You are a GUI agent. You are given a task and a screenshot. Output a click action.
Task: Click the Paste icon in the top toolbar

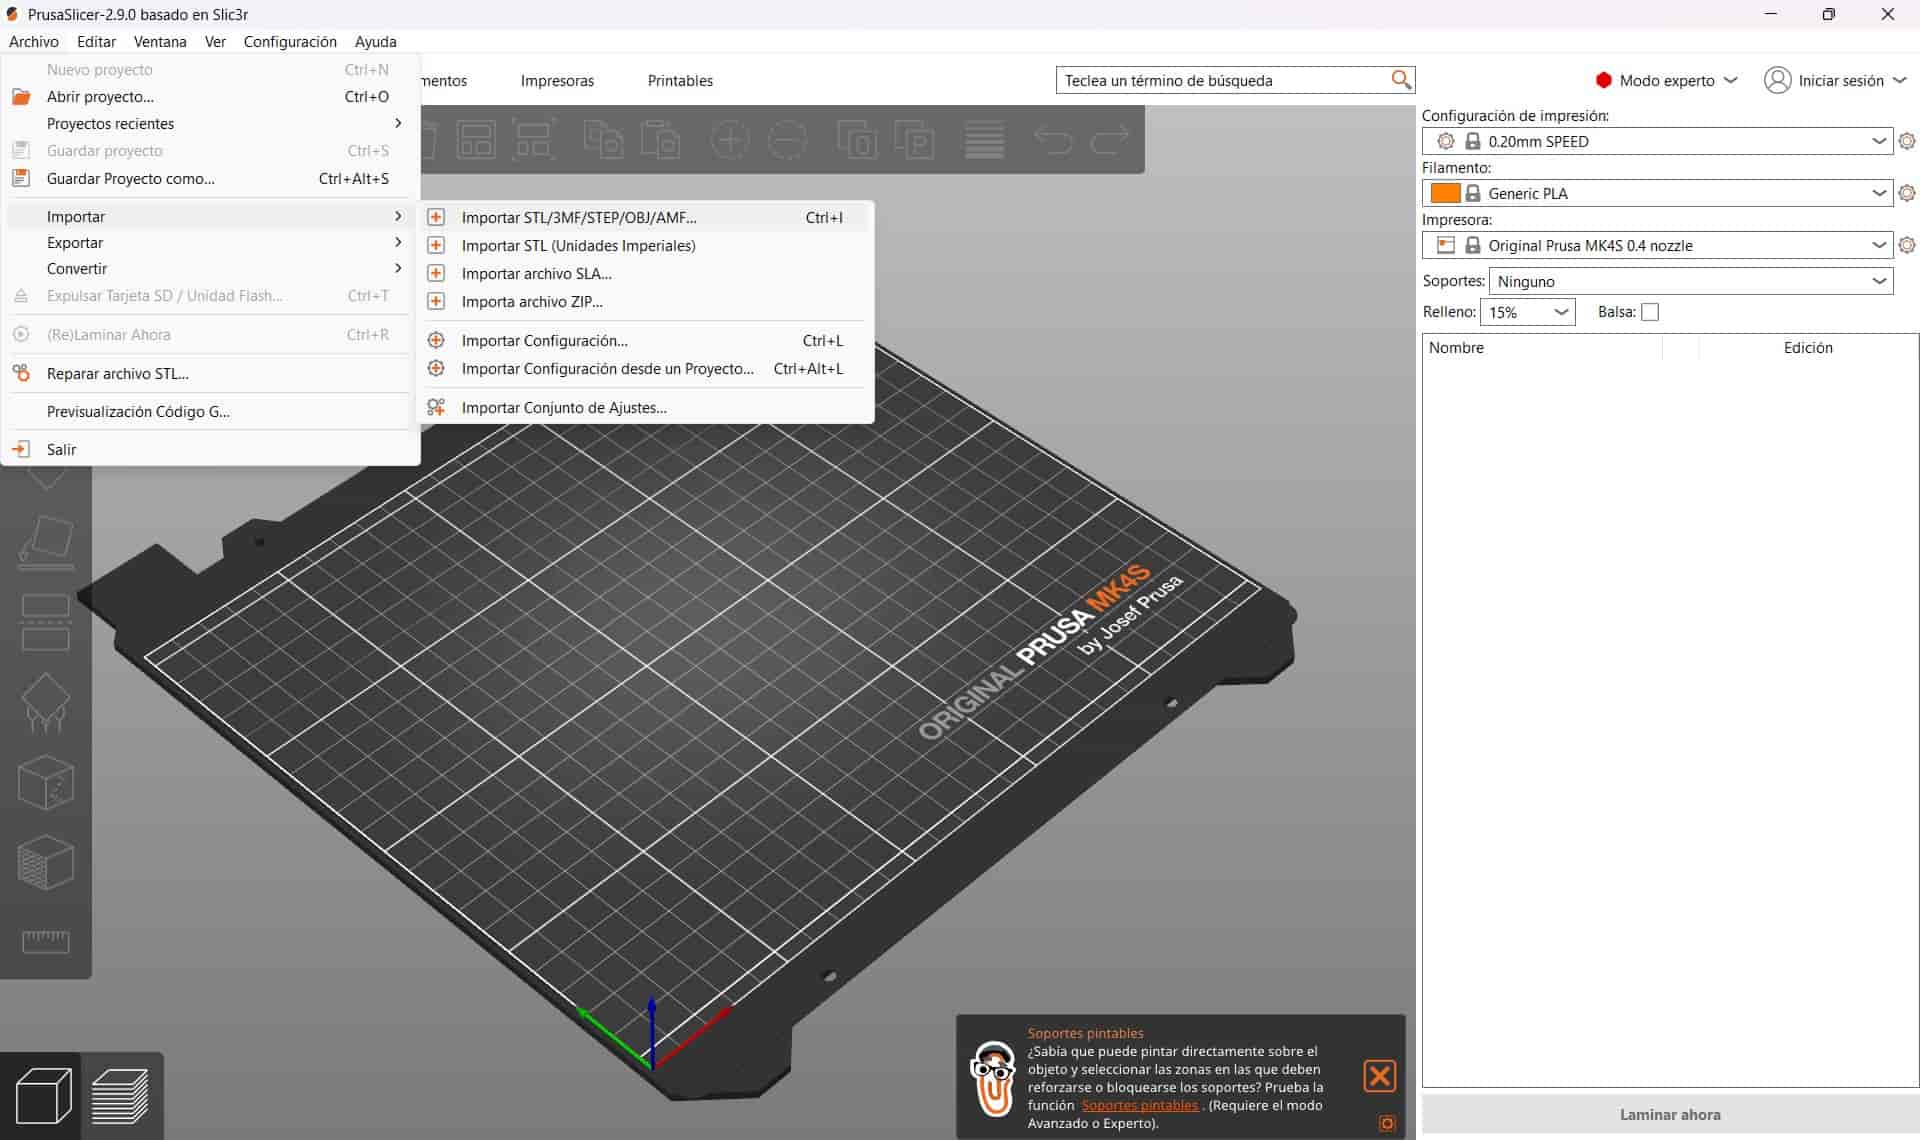(x=660, y=140)
